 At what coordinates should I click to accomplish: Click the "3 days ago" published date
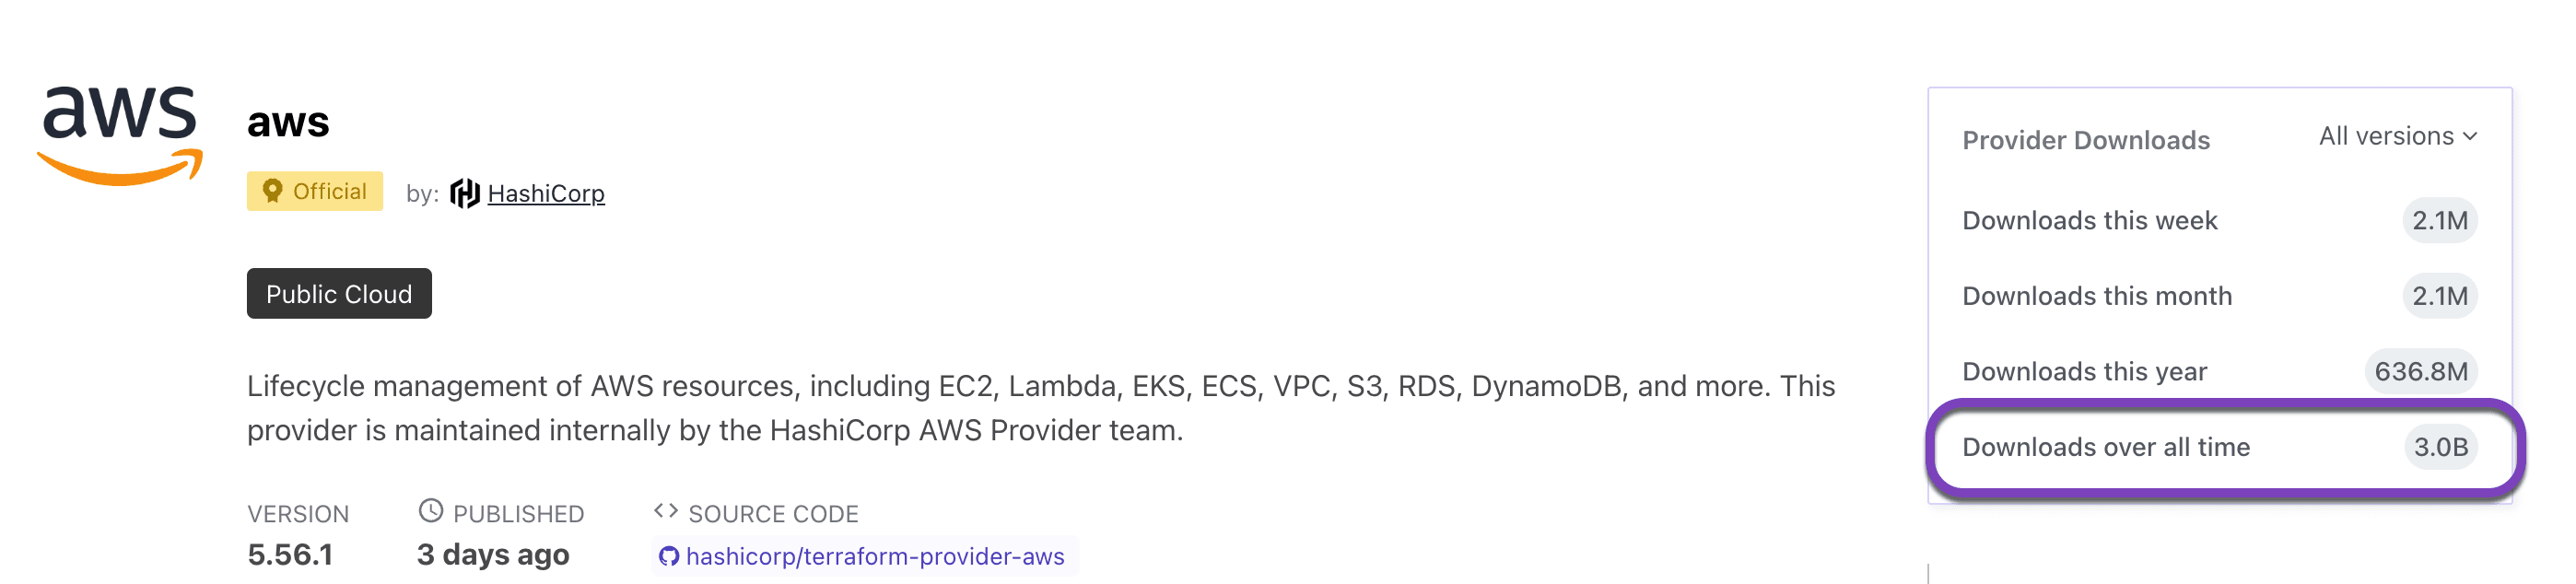click(x=493, y=554)
